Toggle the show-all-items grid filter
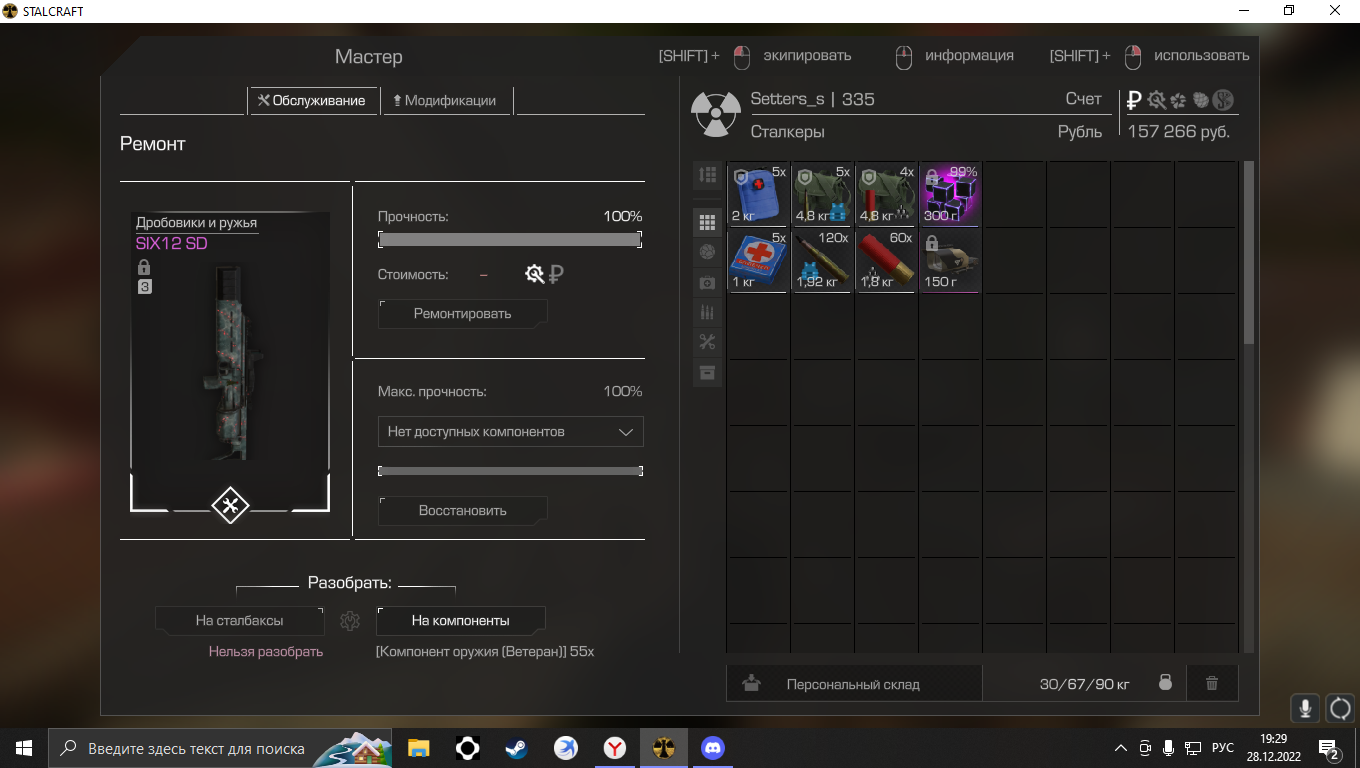The image size is (1360, 768). (x=708, y=223)
